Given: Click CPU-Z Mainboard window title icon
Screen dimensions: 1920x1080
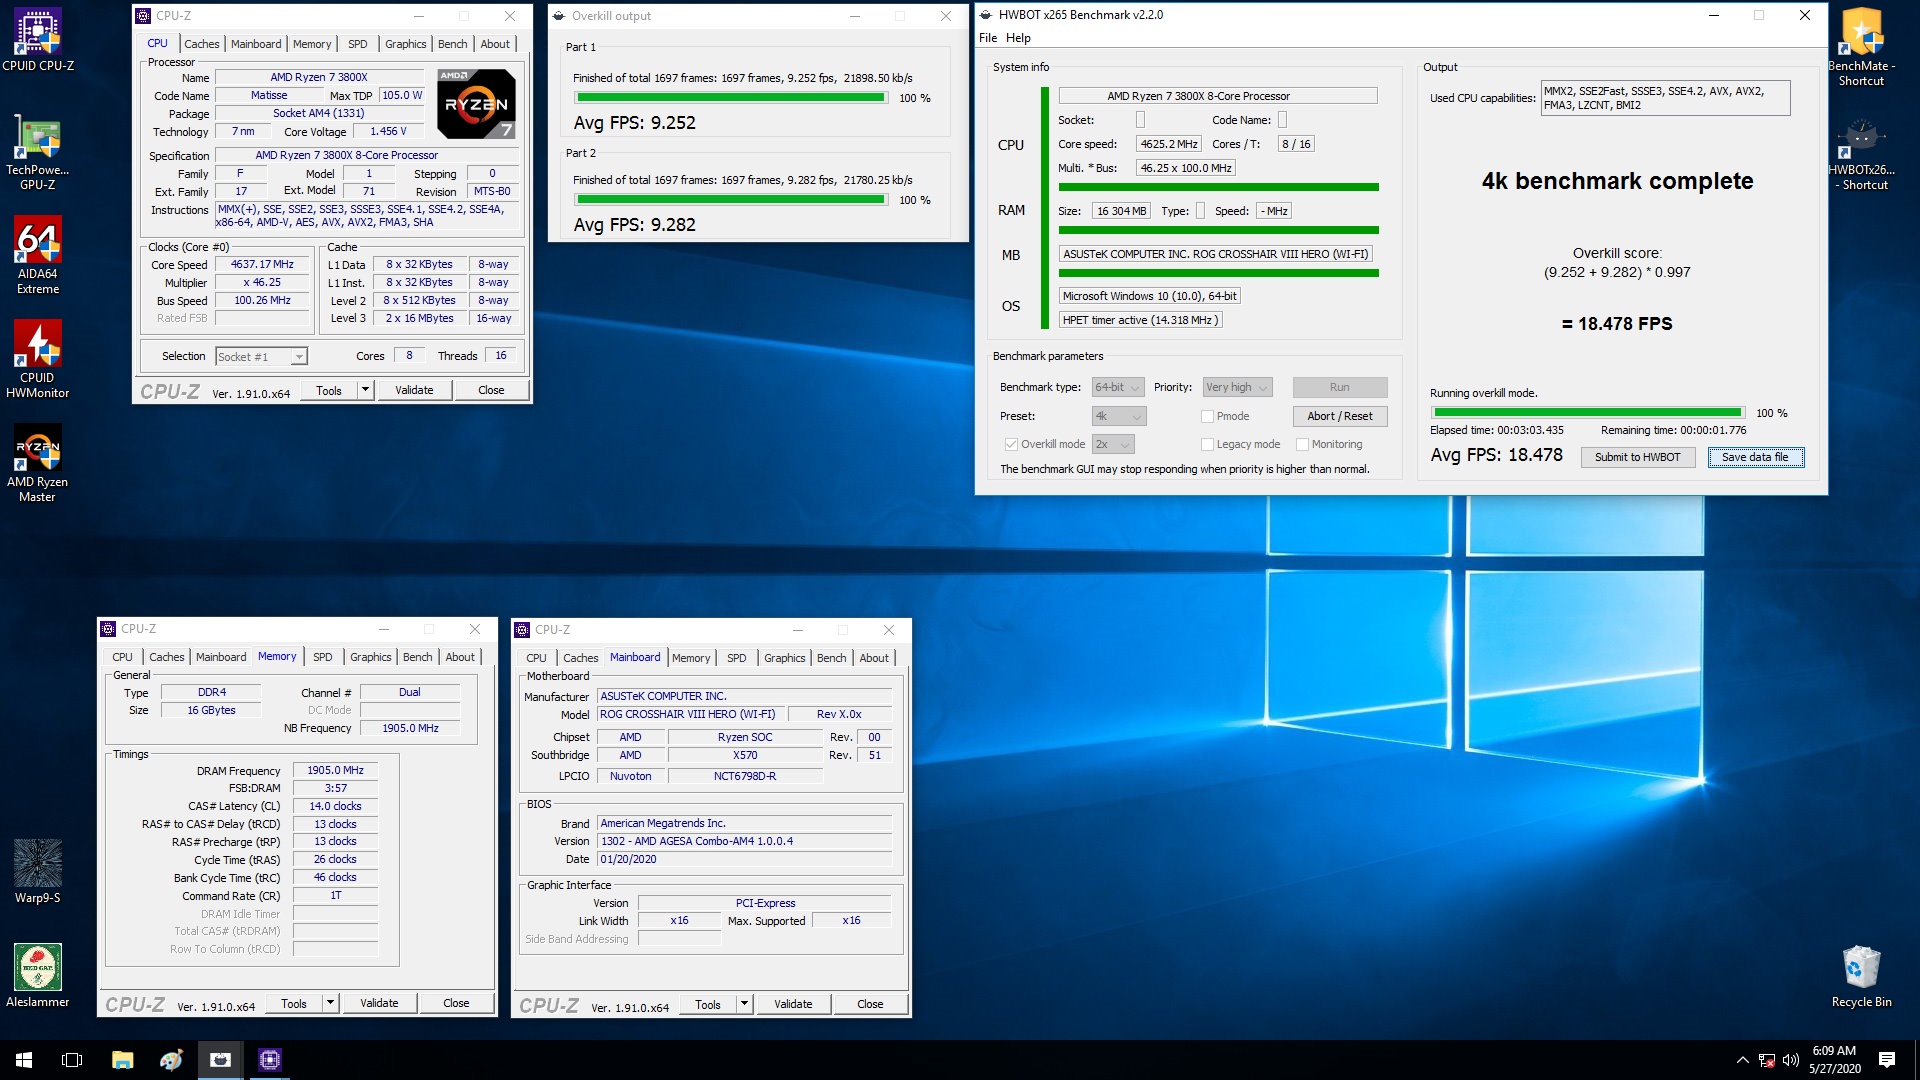Looking at the screenshot, I should pos(522,630).
